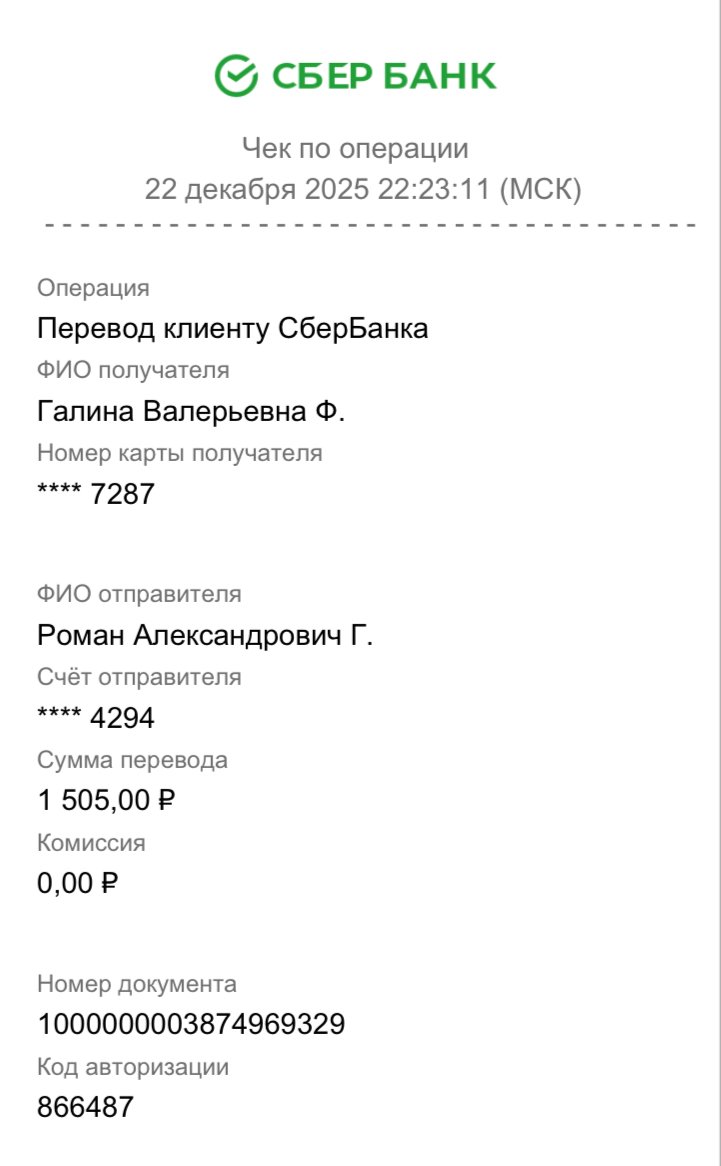Click the 'ФИО получателя' label

(x=133, y=370)
